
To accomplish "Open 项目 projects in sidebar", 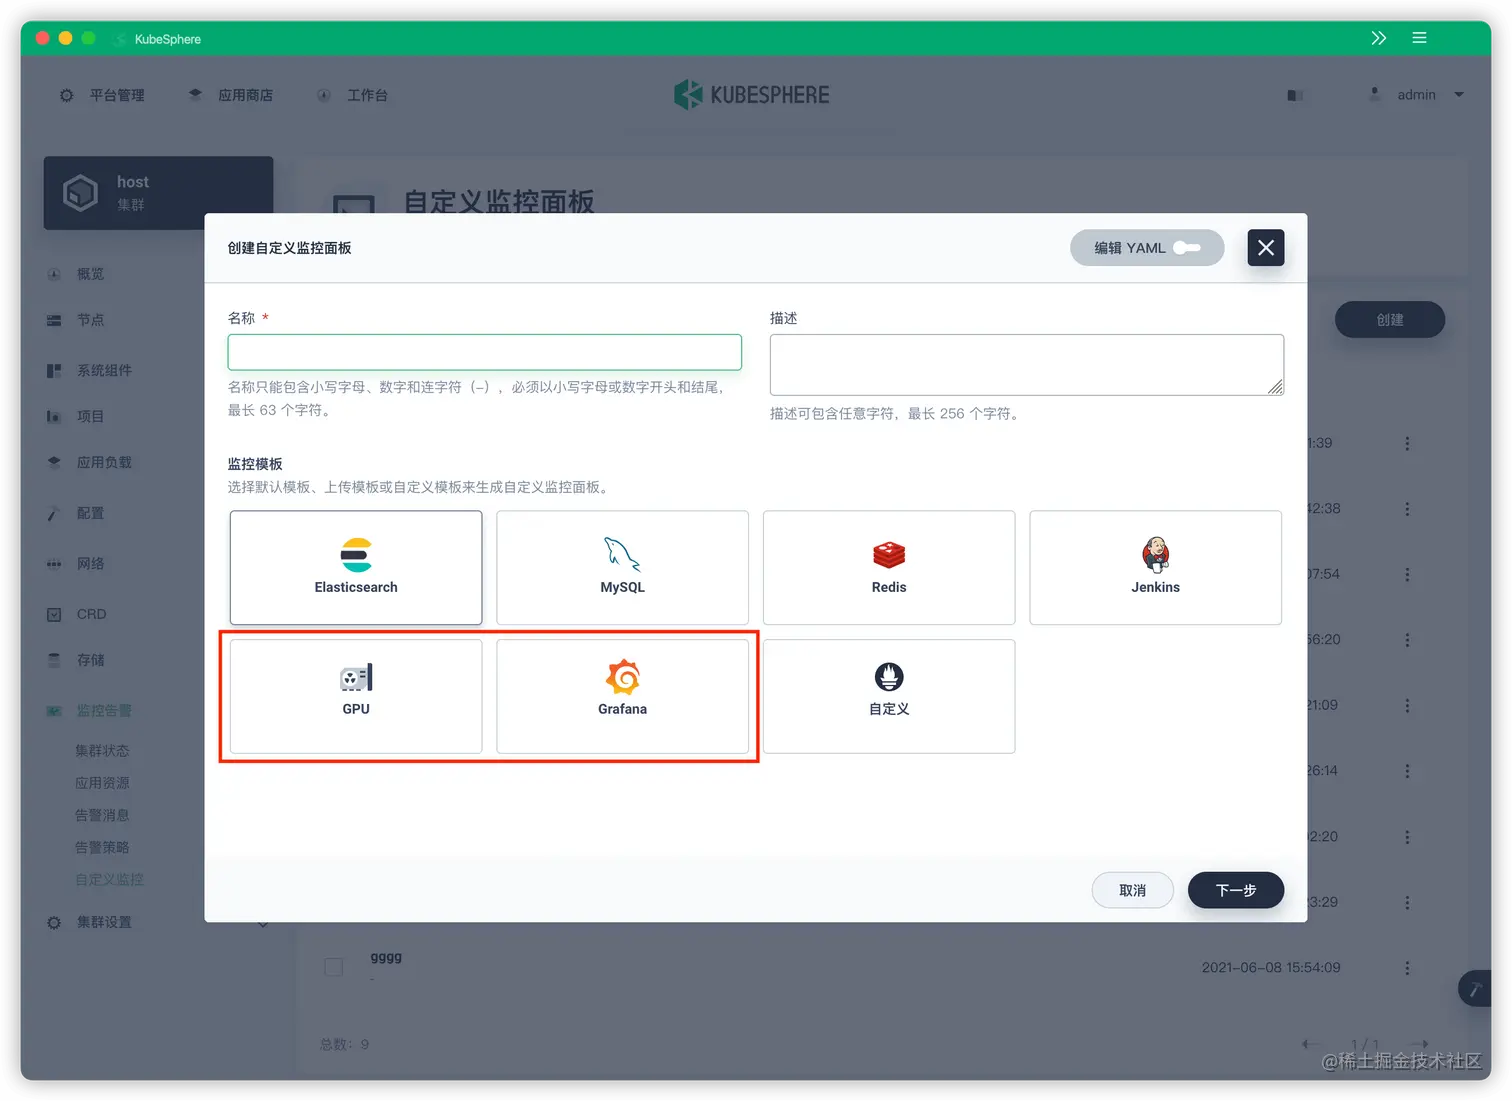I will coord(90,416).
